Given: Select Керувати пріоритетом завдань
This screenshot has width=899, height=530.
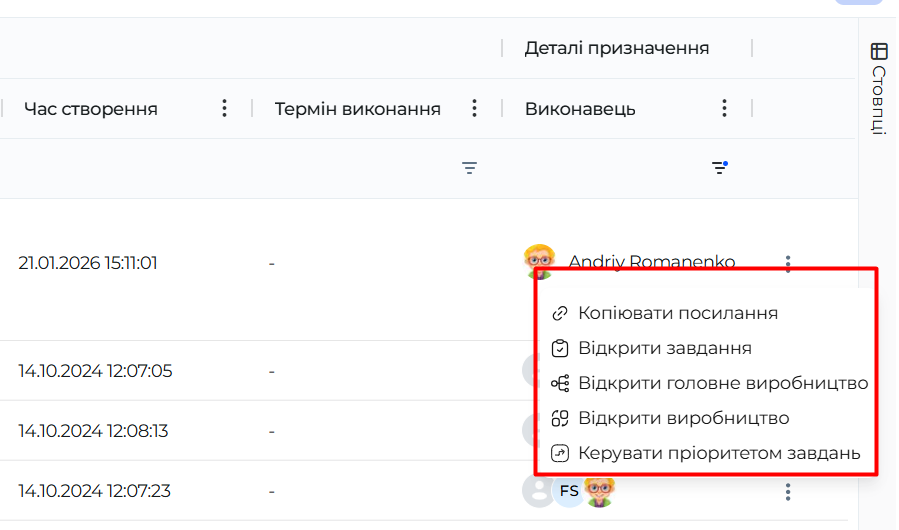Looking at the screenshot, I should coord(718,453).
